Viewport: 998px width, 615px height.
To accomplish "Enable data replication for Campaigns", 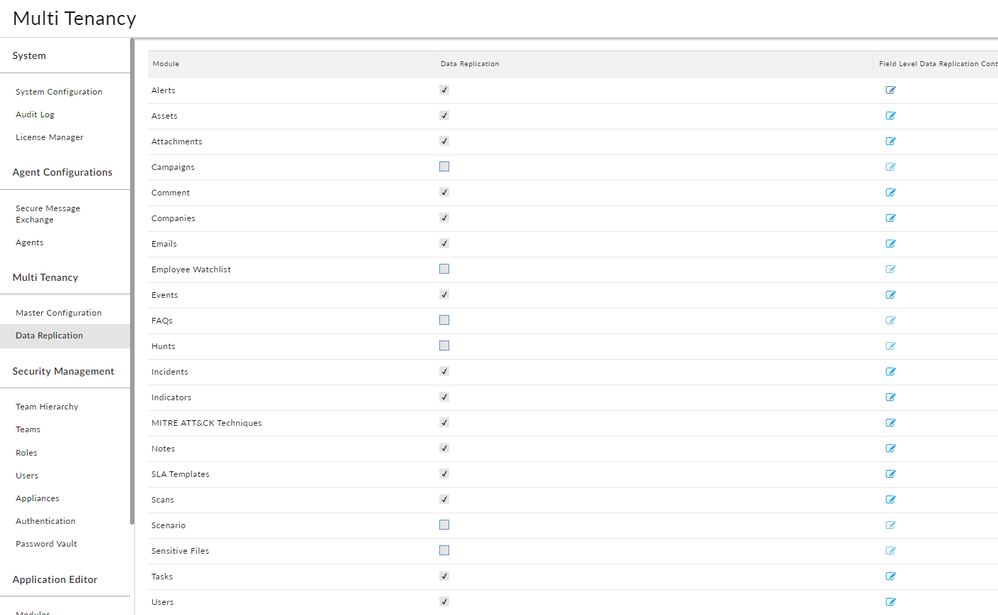I will [444, 167].
